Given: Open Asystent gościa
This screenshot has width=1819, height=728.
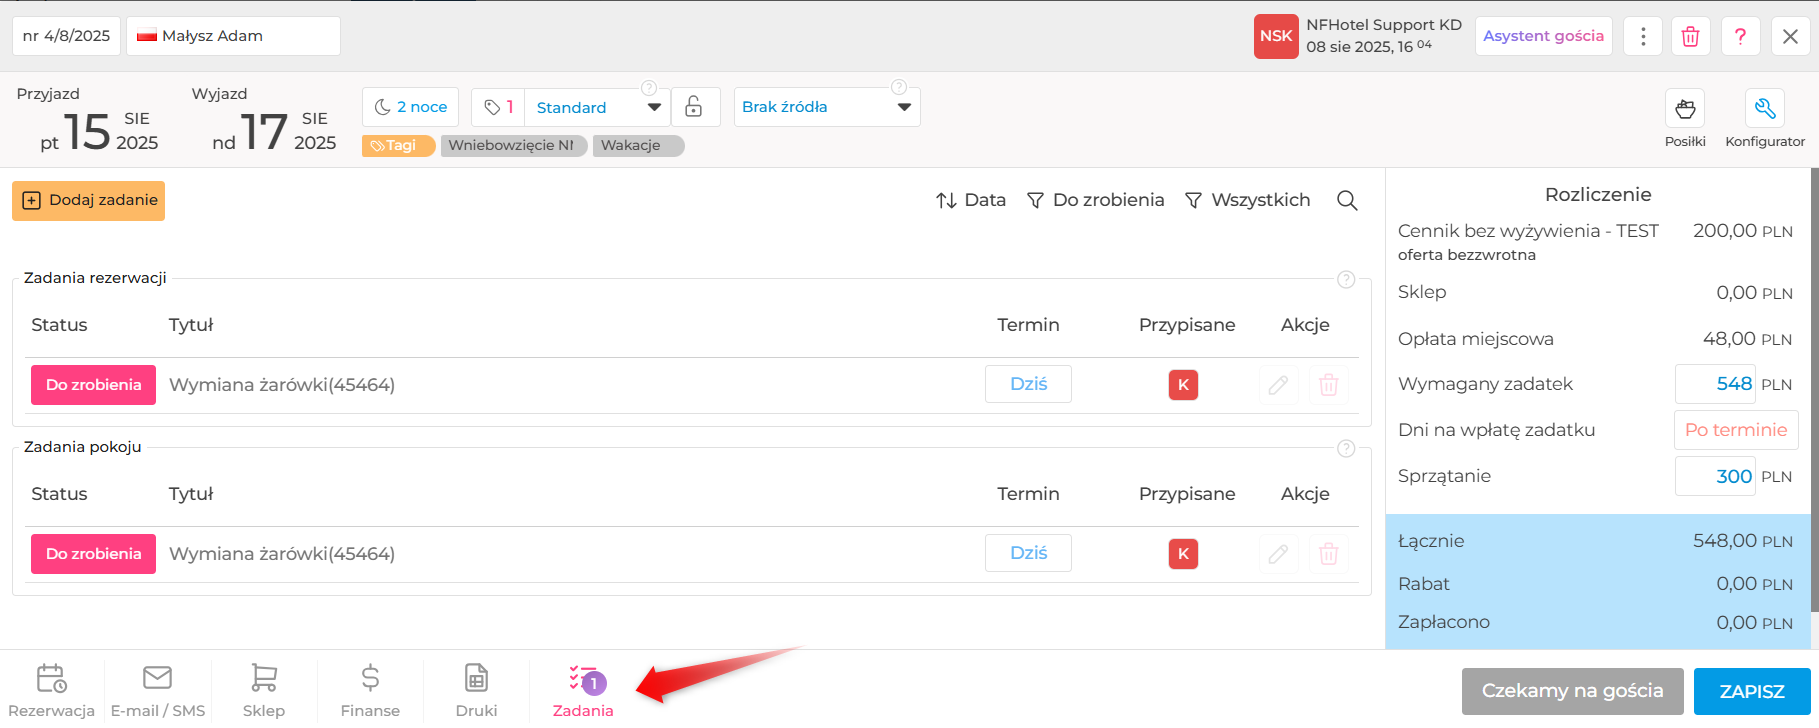Looking at the screenshot, I should [x=1543, y=36].
